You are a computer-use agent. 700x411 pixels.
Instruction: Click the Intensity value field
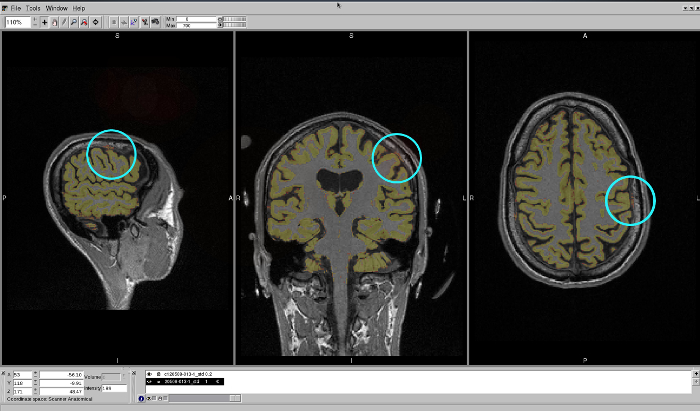click(x=114, y=388)
